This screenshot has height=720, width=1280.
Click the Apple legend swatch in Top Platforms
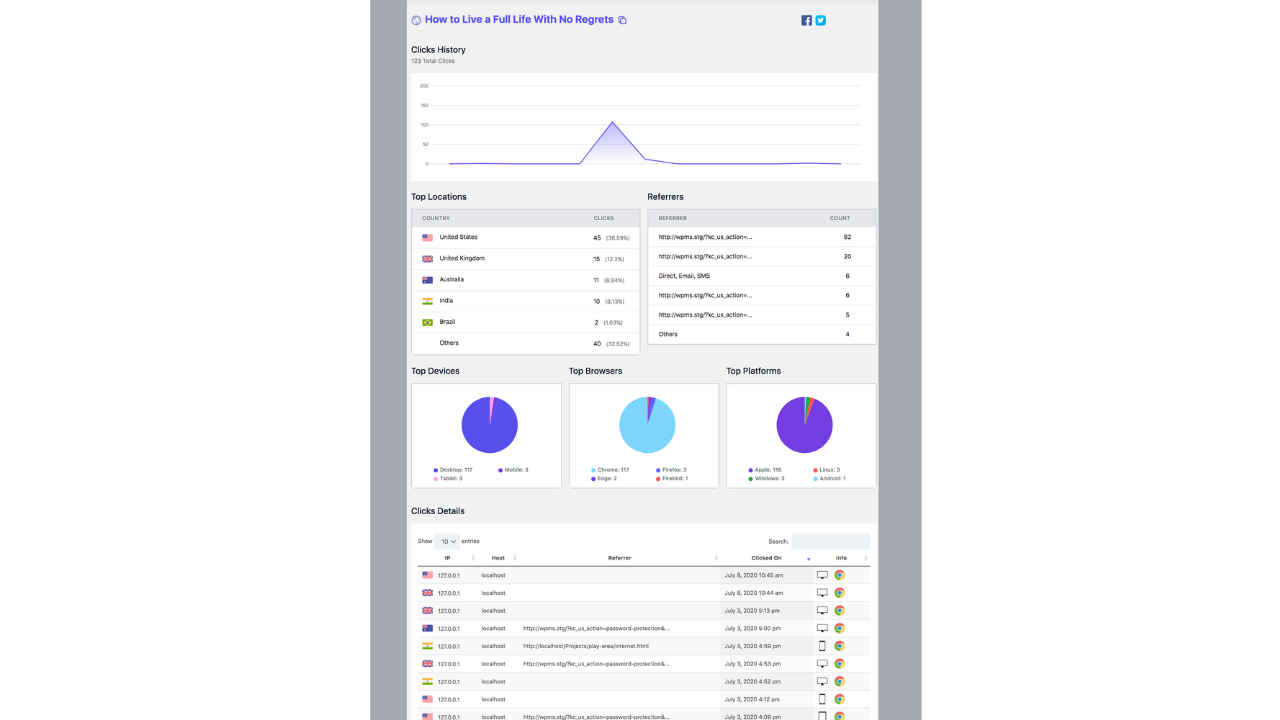(751, 470)
